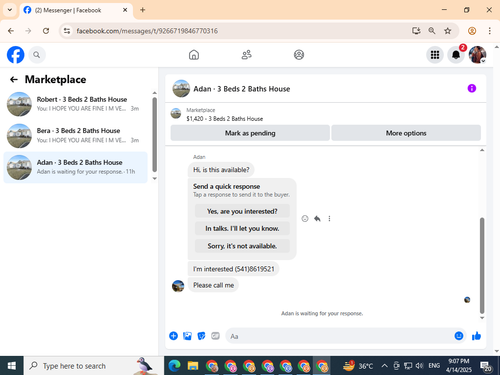Click the reply arrow next to the message

tap(317, 219)
